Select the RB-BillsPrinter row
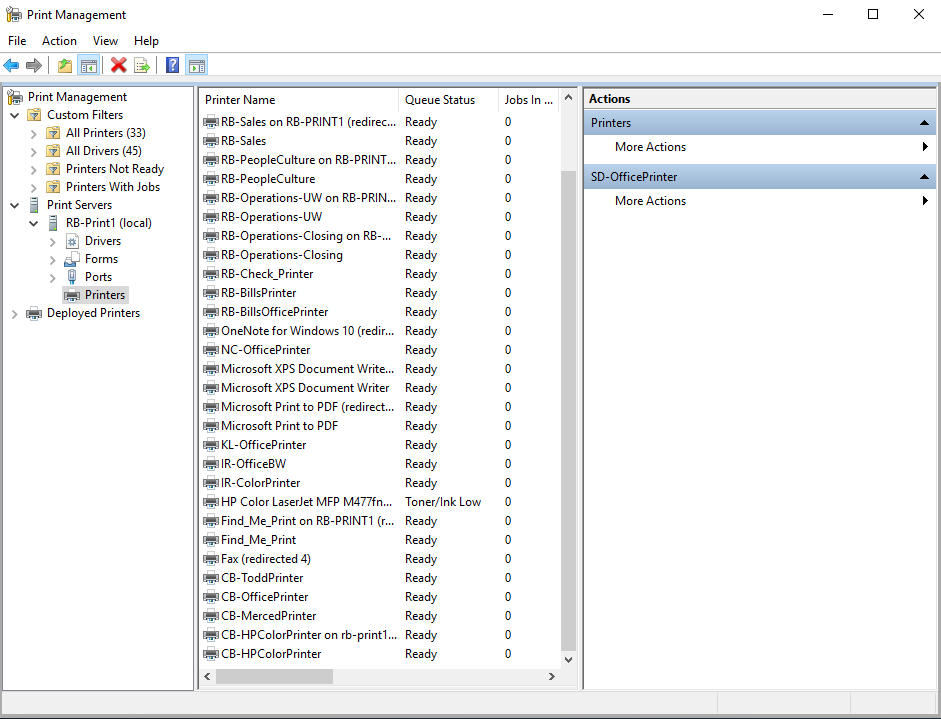 379,293
